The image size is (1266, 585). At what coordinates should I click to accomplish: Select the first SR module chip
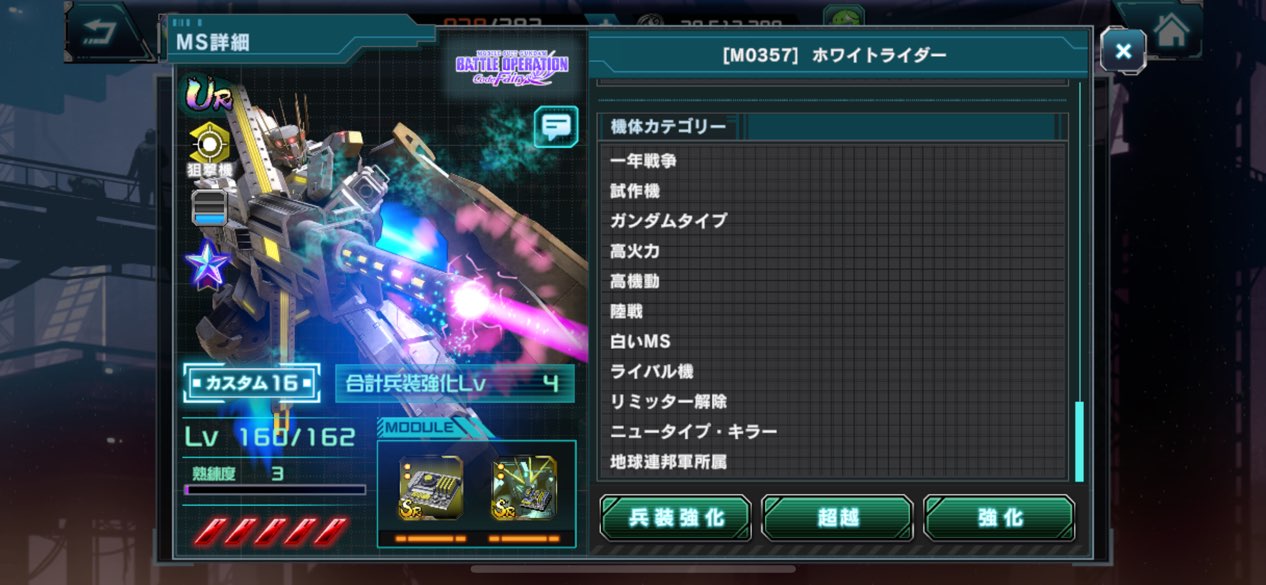(431, 488)
